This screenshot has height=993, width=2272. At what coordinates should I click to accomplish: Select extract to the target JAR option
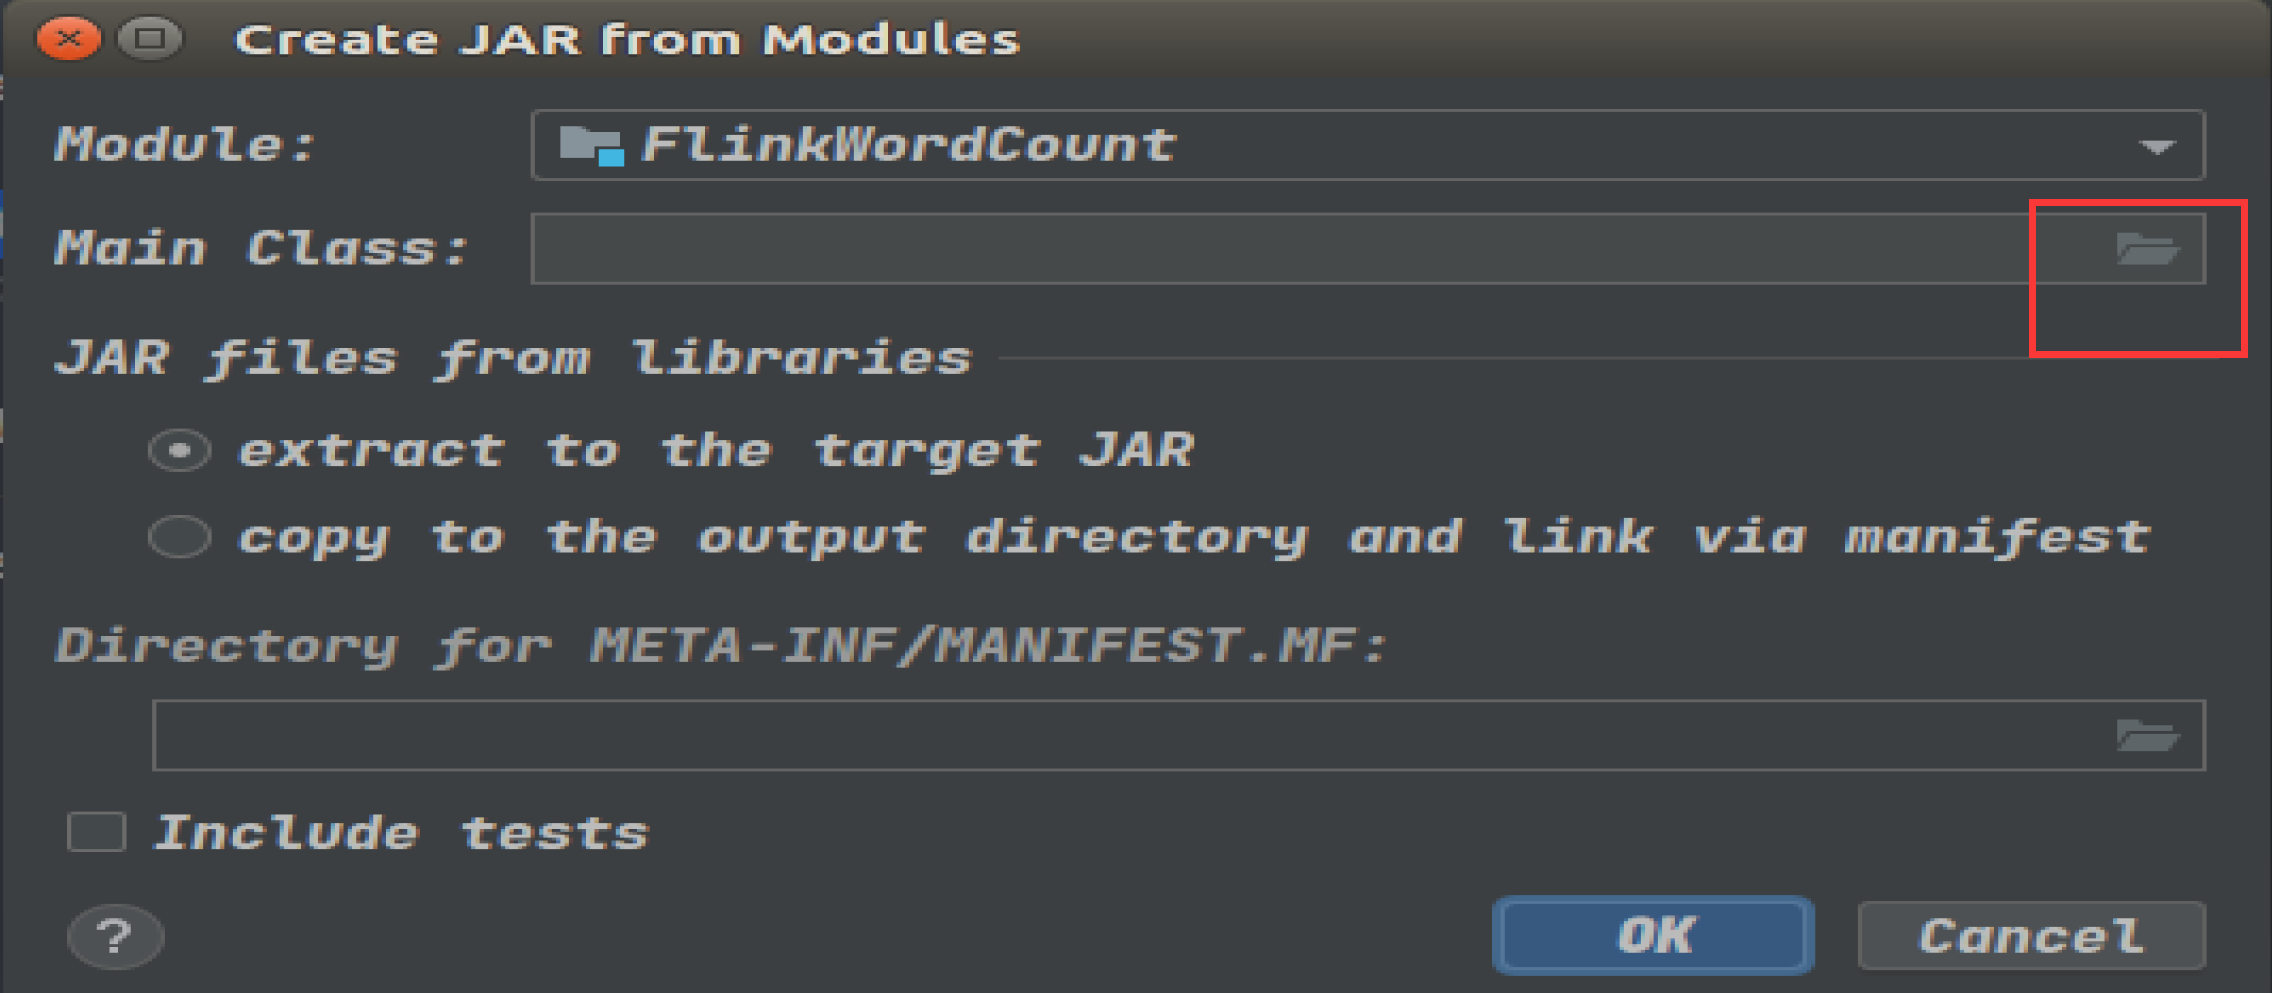click(178, 450)
